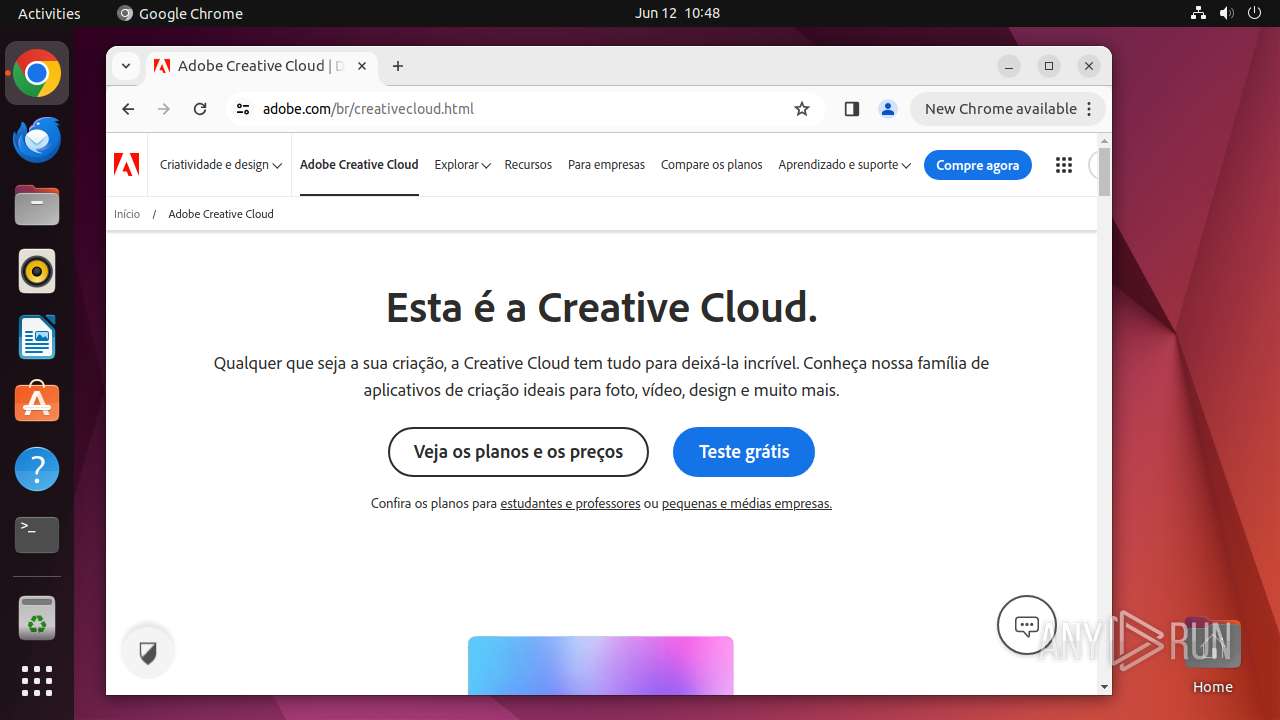
Task: Open Compare os planos nav item
Action: 712,165
